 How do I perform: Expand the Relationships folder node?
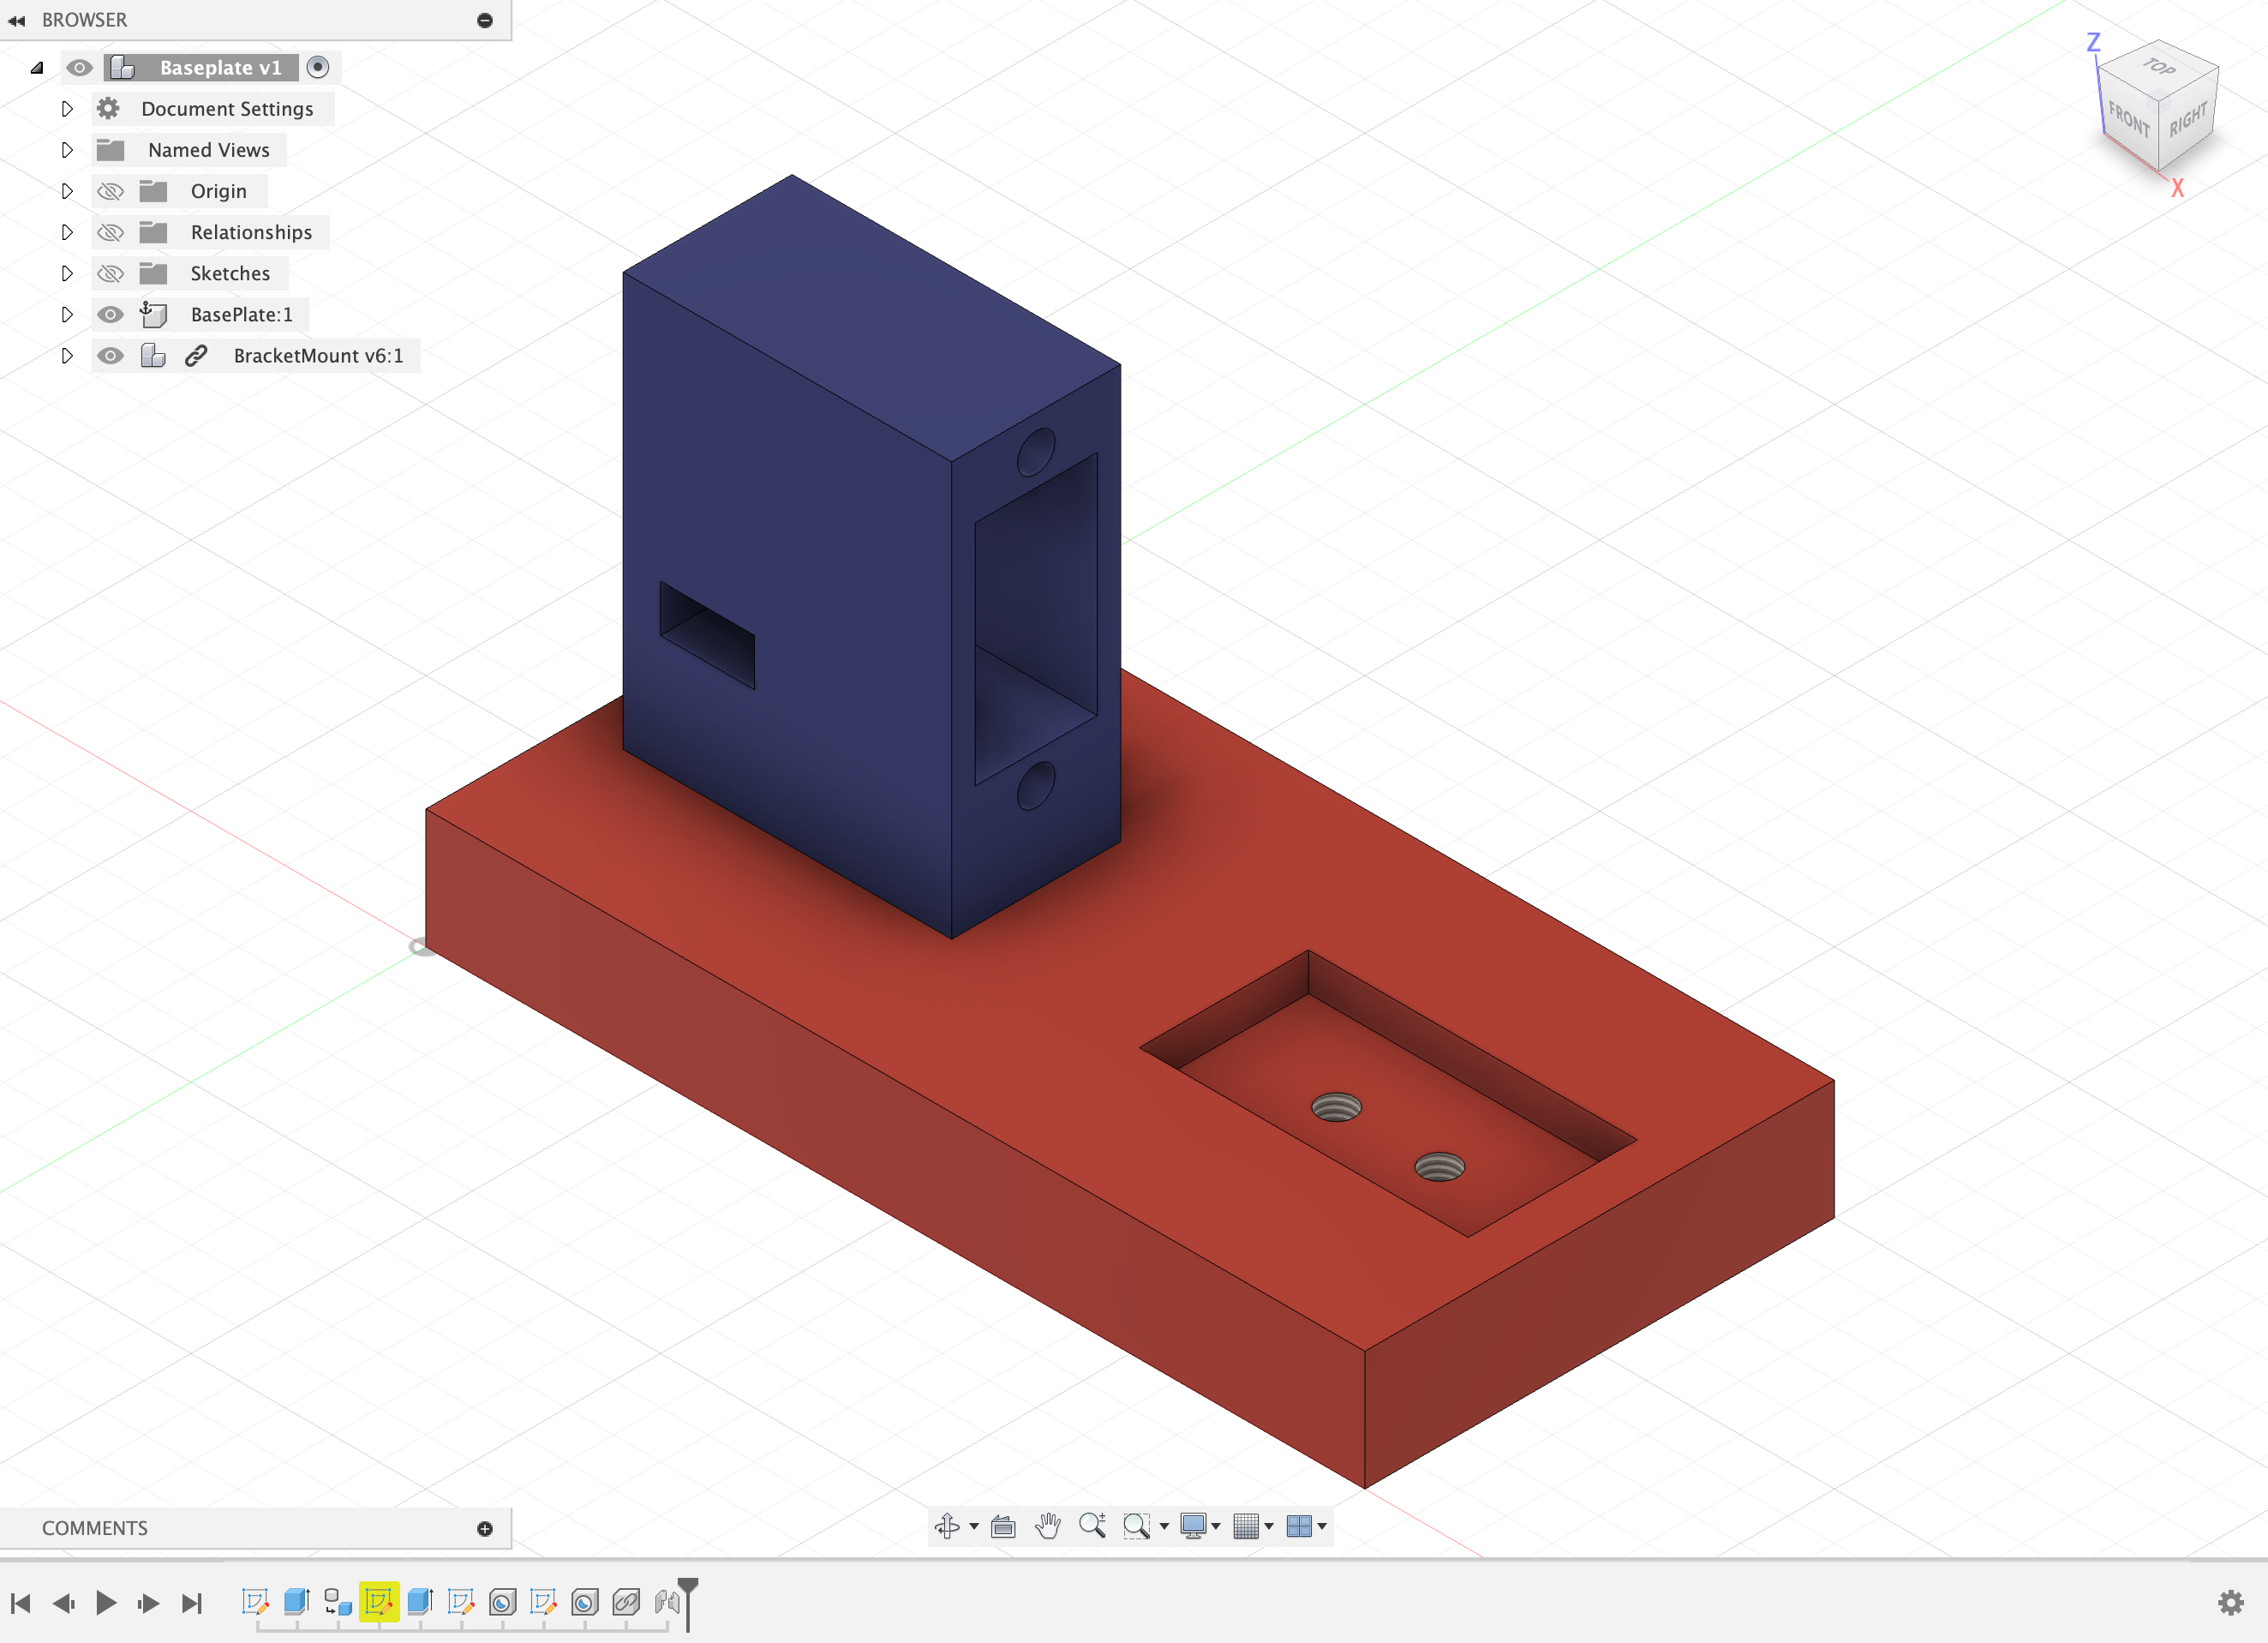click(x=67, y=232)
